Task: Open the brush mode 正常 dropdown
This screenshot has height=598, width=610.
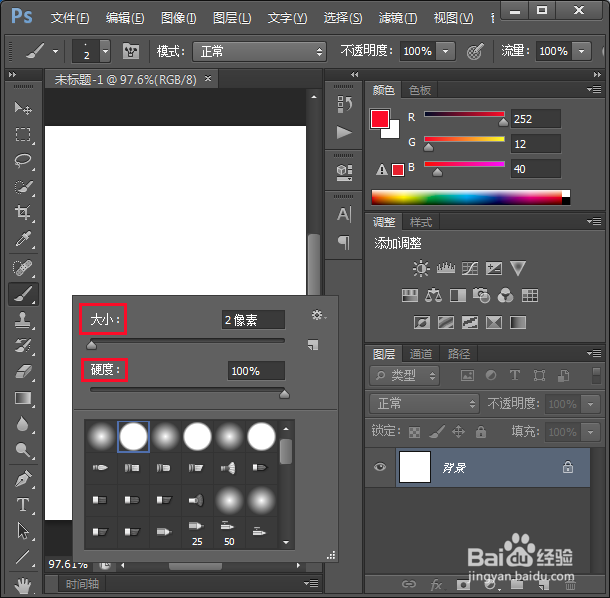Action: (x=259, y=52)
